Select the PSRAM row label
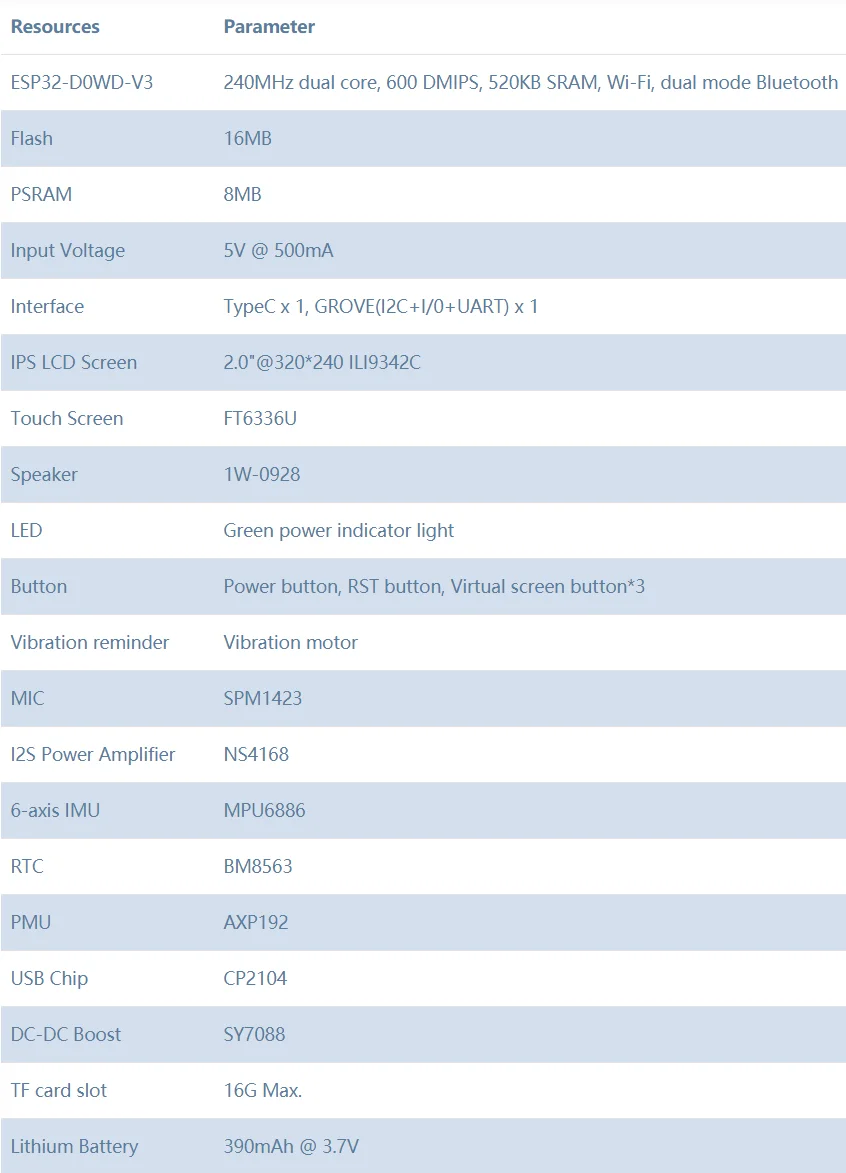Screen dimensions: 846x1173 tap(41, 195)
